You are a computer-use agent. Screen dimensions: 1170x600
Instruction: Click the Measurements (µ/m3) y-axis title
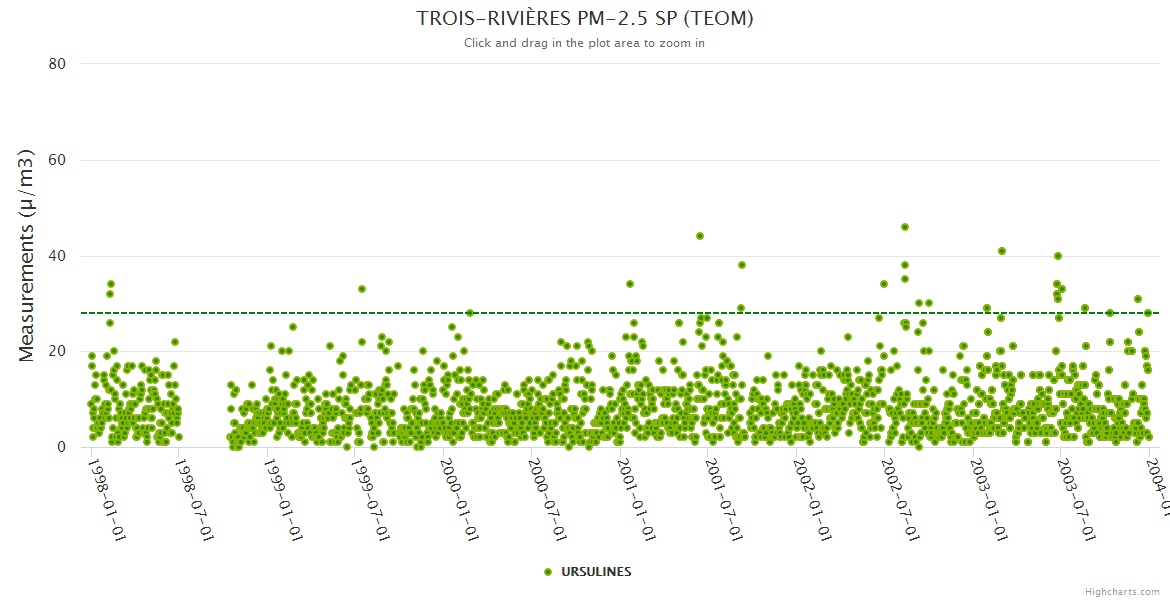(x=27, y=255)
